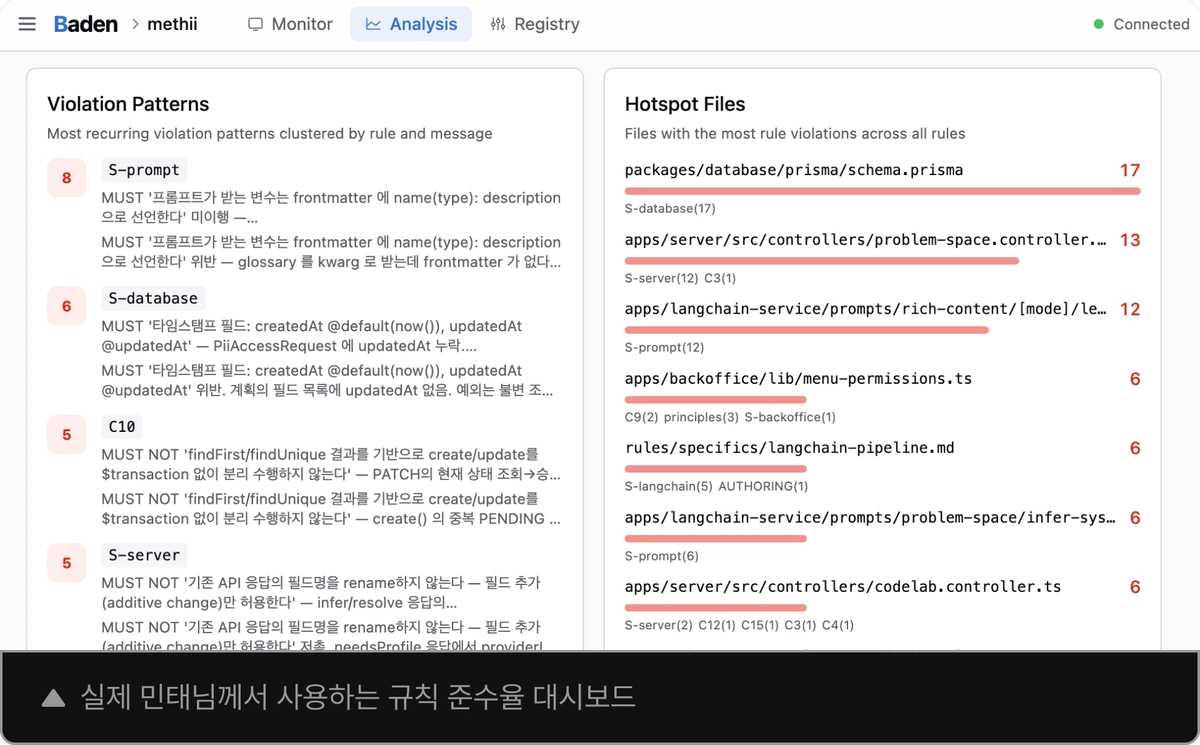Click the count badge 5 for S-server
This screenshot has height=745, width=1200.
coord(67,563)
